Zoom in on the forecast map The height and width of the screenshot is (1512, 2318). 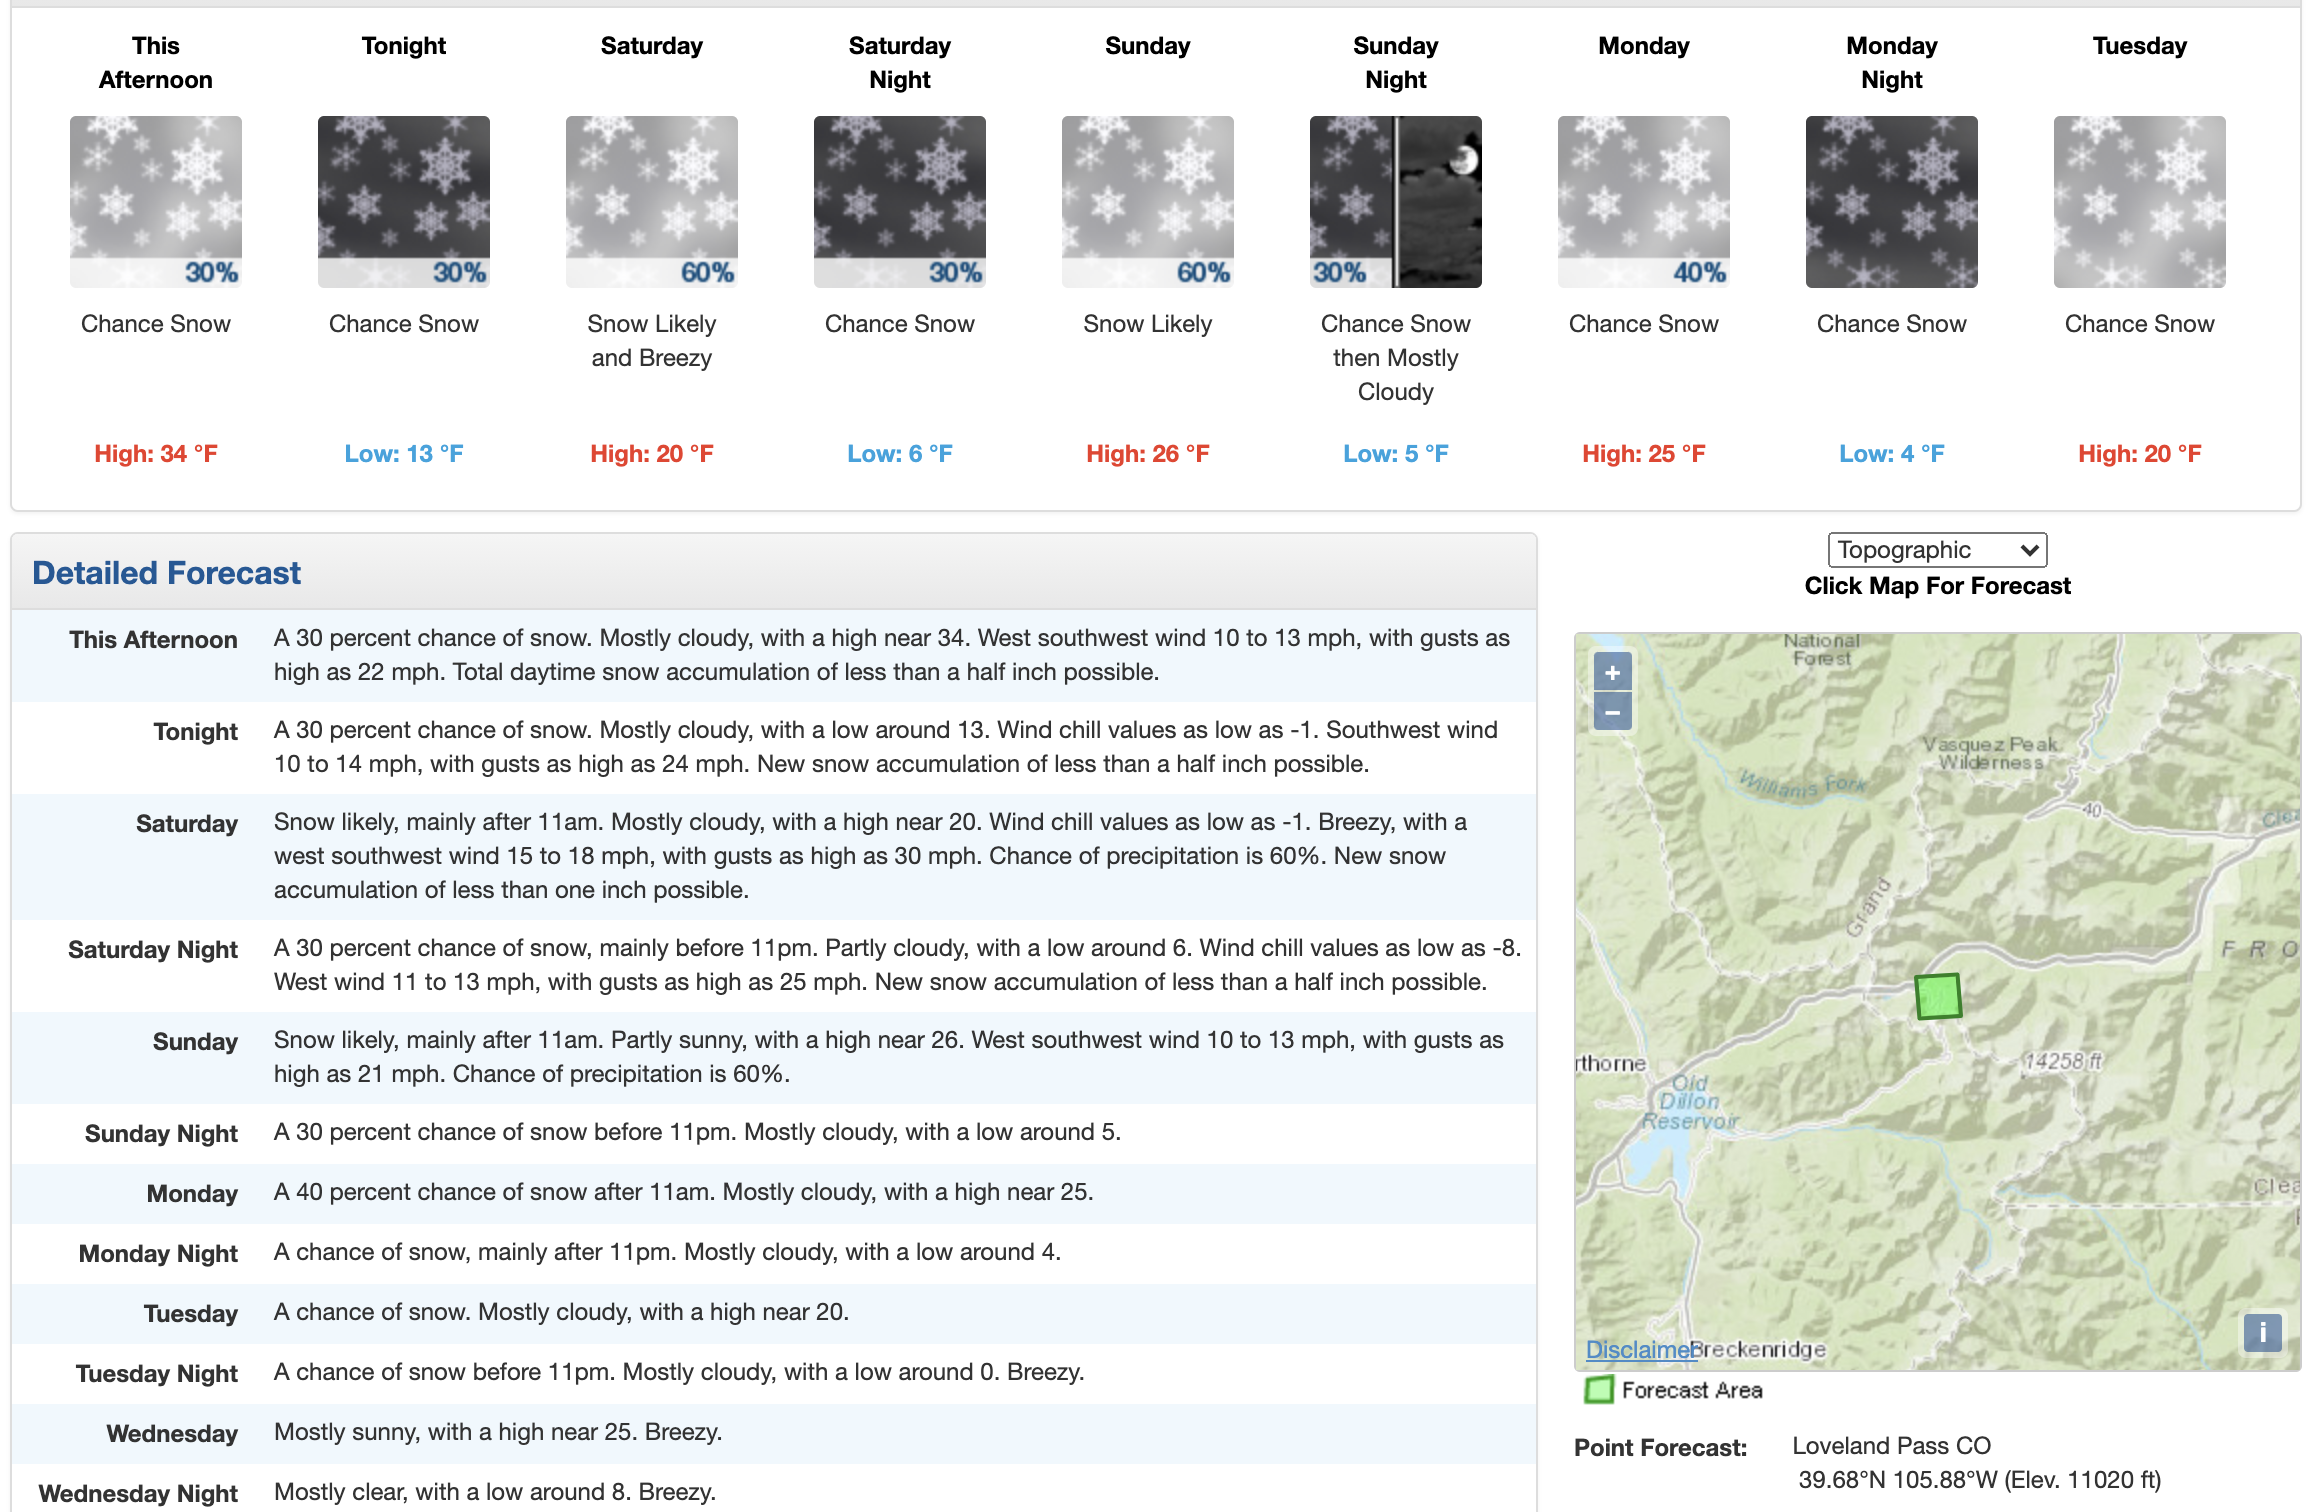[1612, 672]
